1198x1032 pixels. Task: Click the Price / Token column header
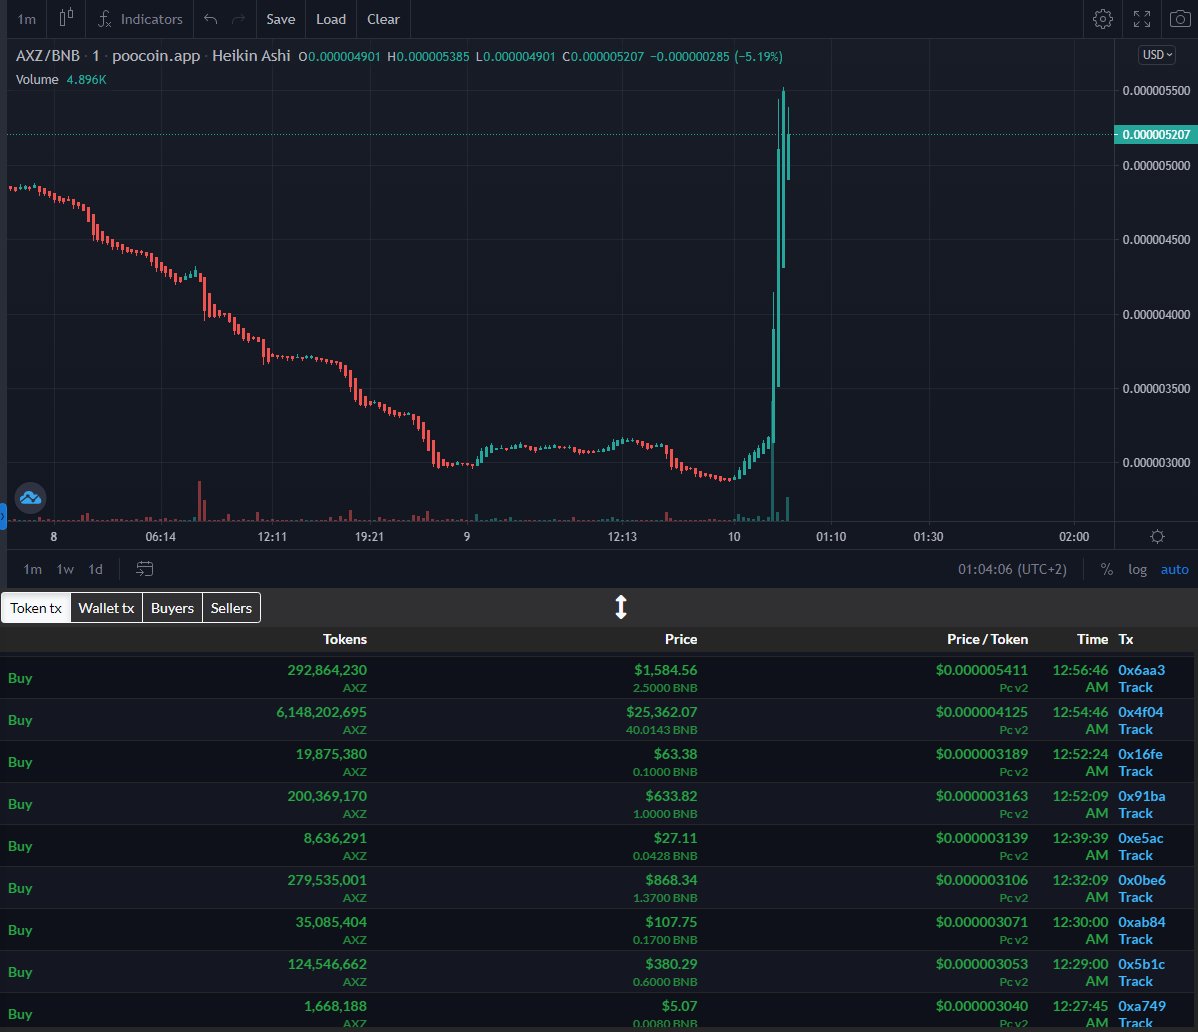pyautogui.click(x=987, y=639)
